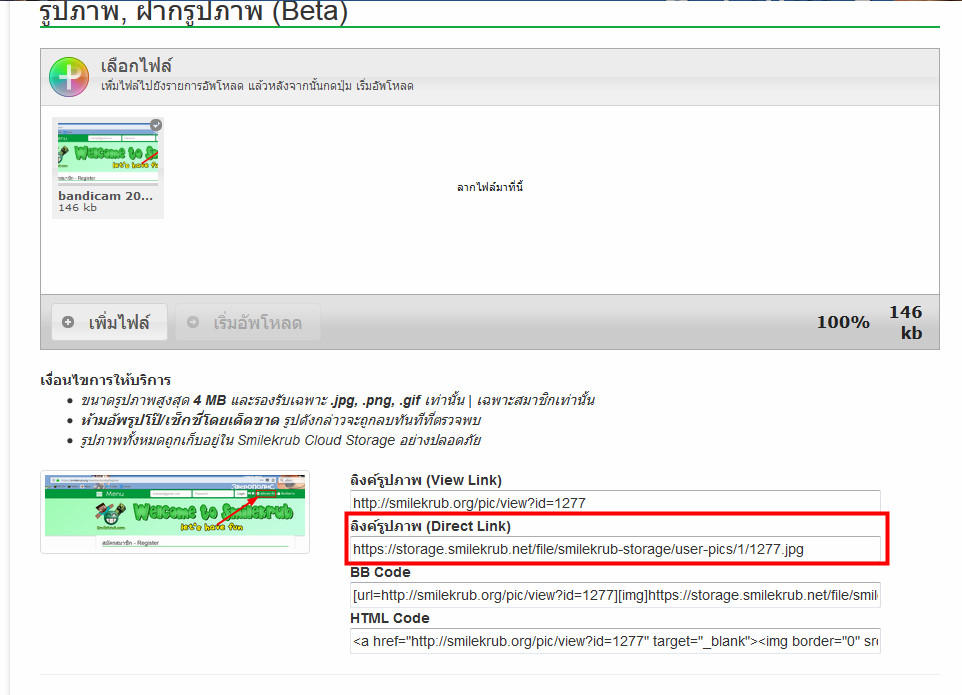Click the arrow icon inside the เริ่มอัพโหลด button
The image size is (962, 695).
coord(193,322)
